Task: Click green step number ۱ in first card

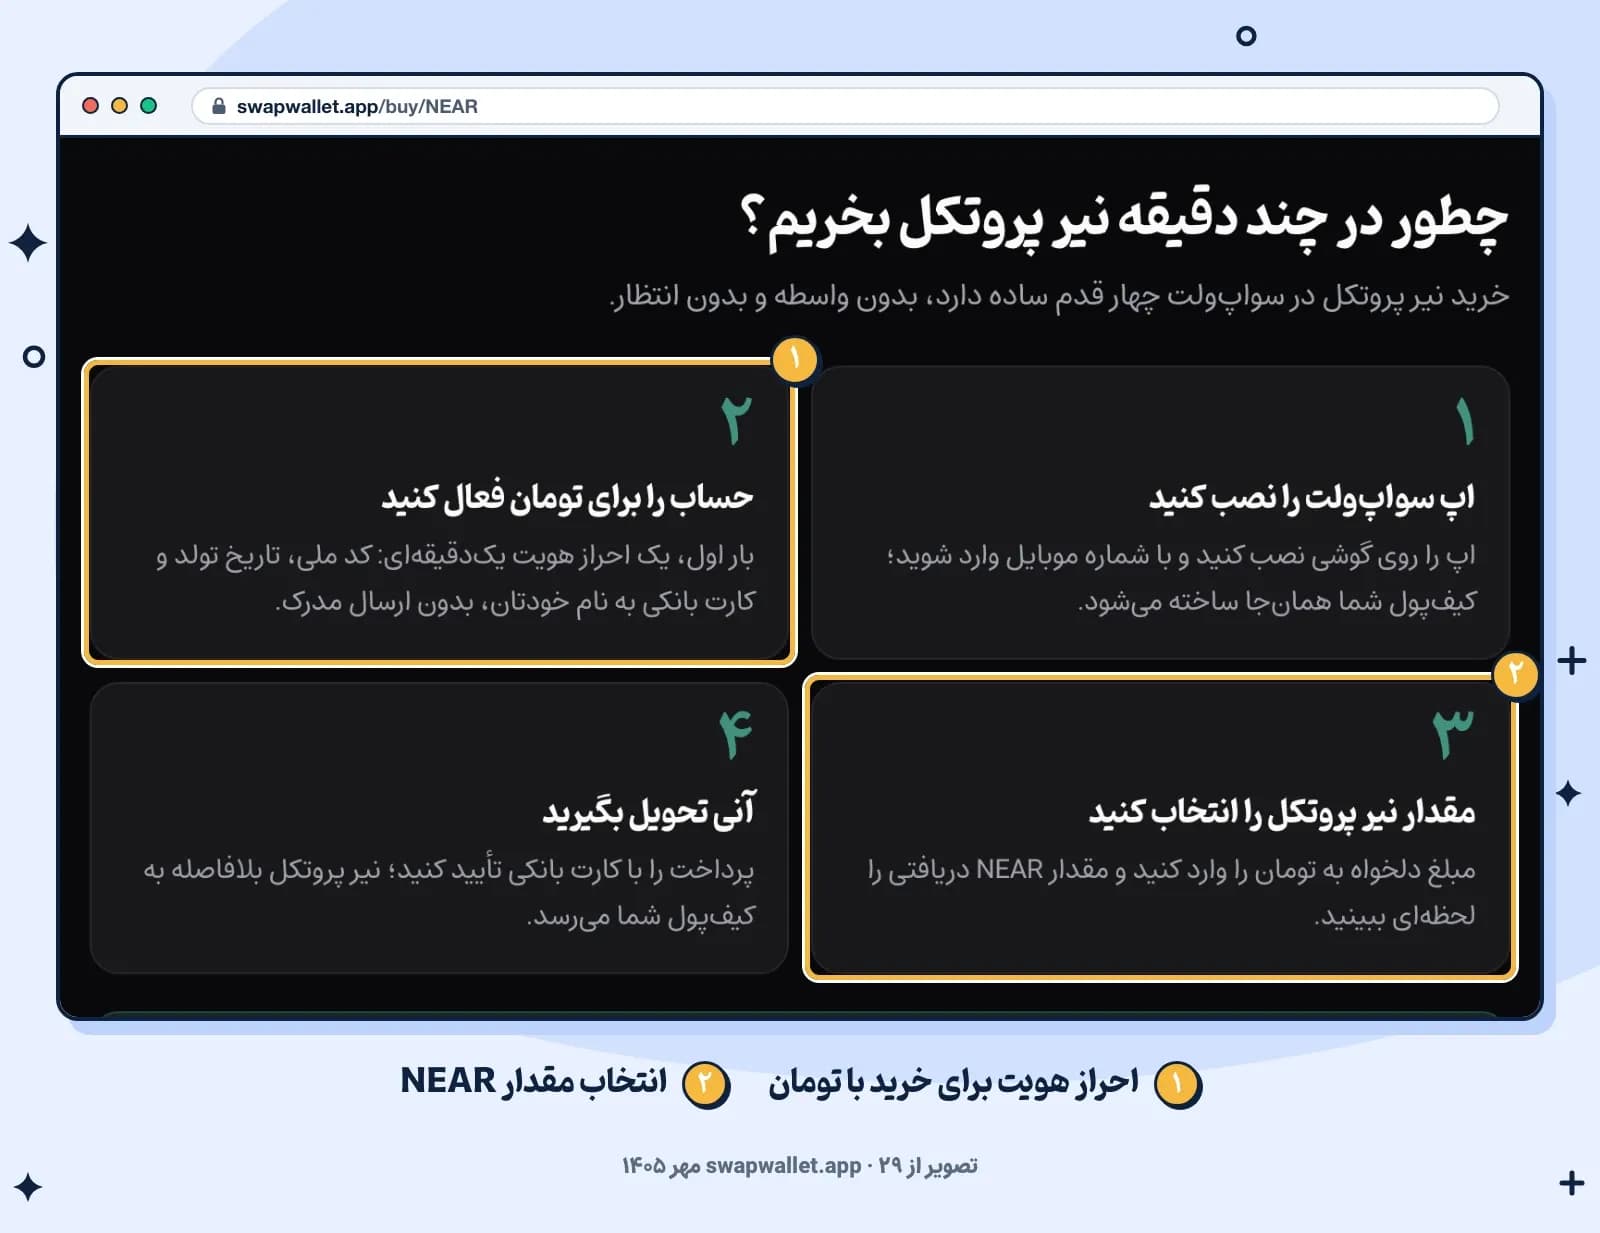Action: click(x=1465, y=421)
